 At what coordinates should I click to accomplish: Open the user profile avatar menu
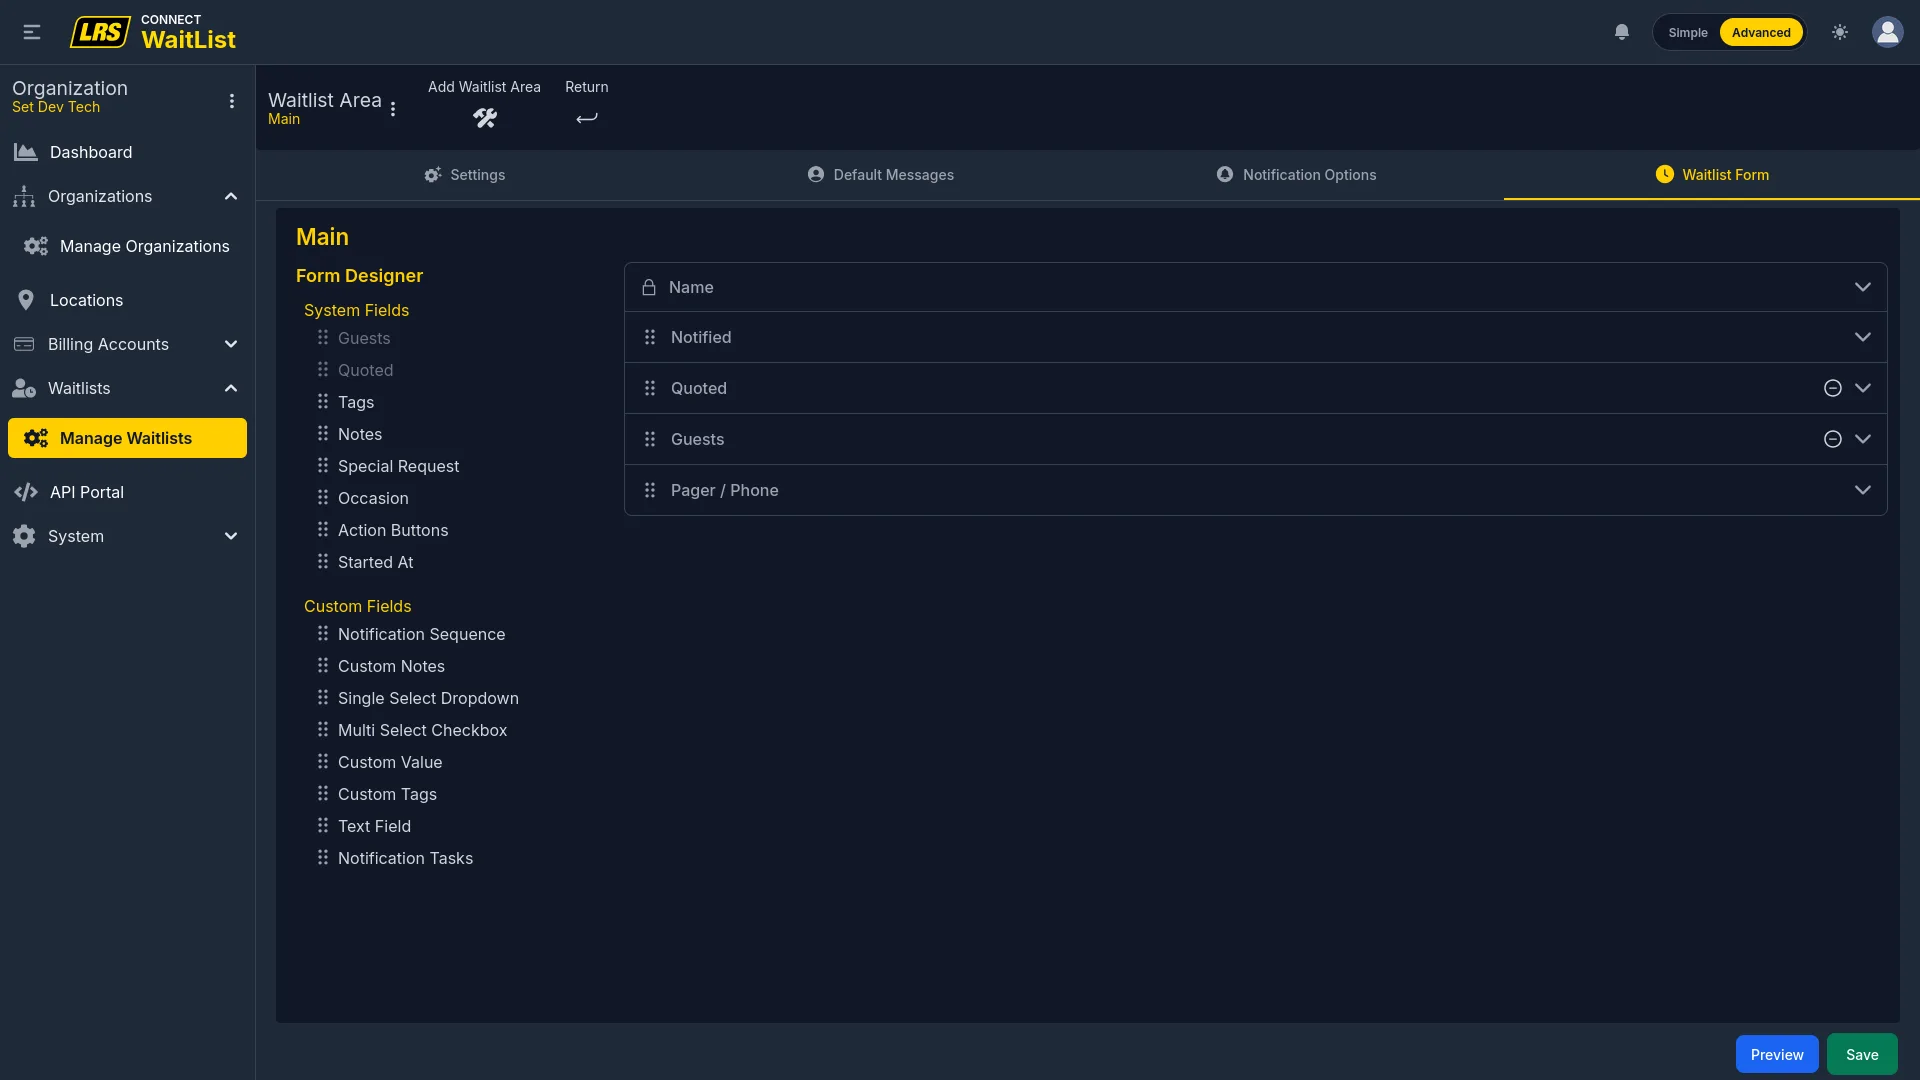(x=1888, y=32)
